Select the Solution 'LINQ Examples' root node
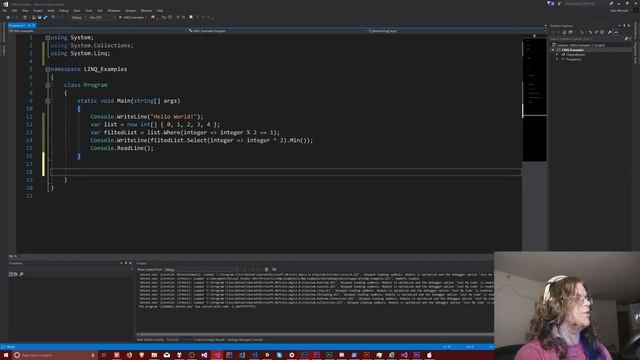This screenshot has height=360, width=640. [579, 45]
